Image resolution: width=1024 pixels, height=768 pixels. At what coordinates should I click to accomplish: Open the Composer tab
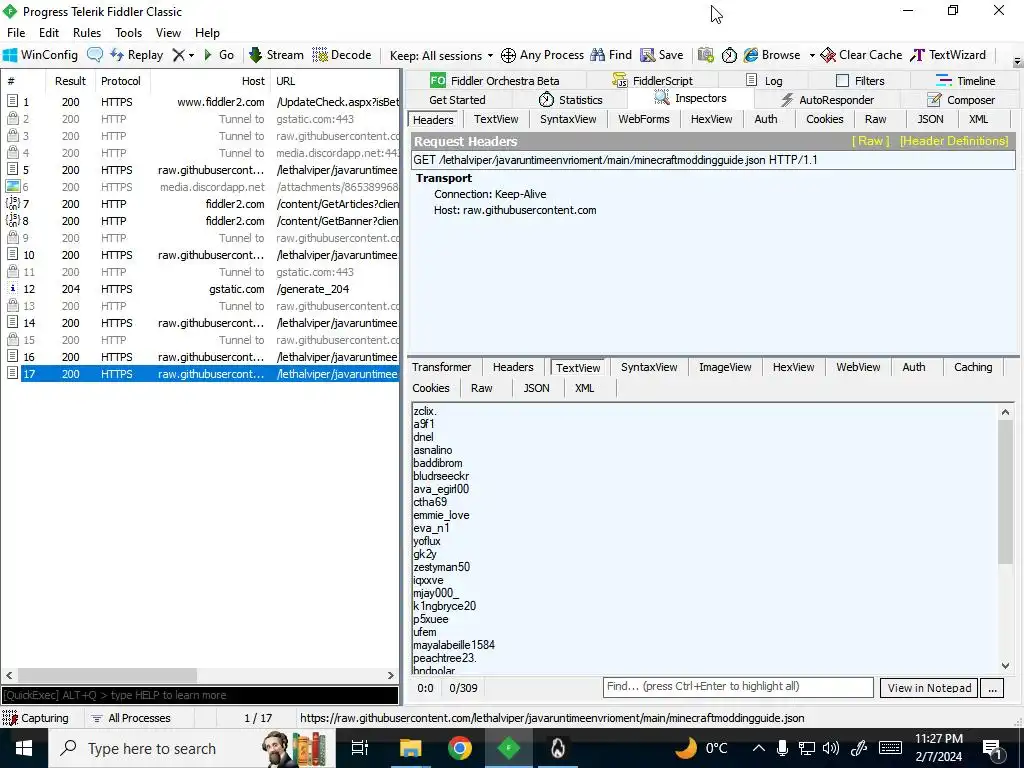pos(961,100)
